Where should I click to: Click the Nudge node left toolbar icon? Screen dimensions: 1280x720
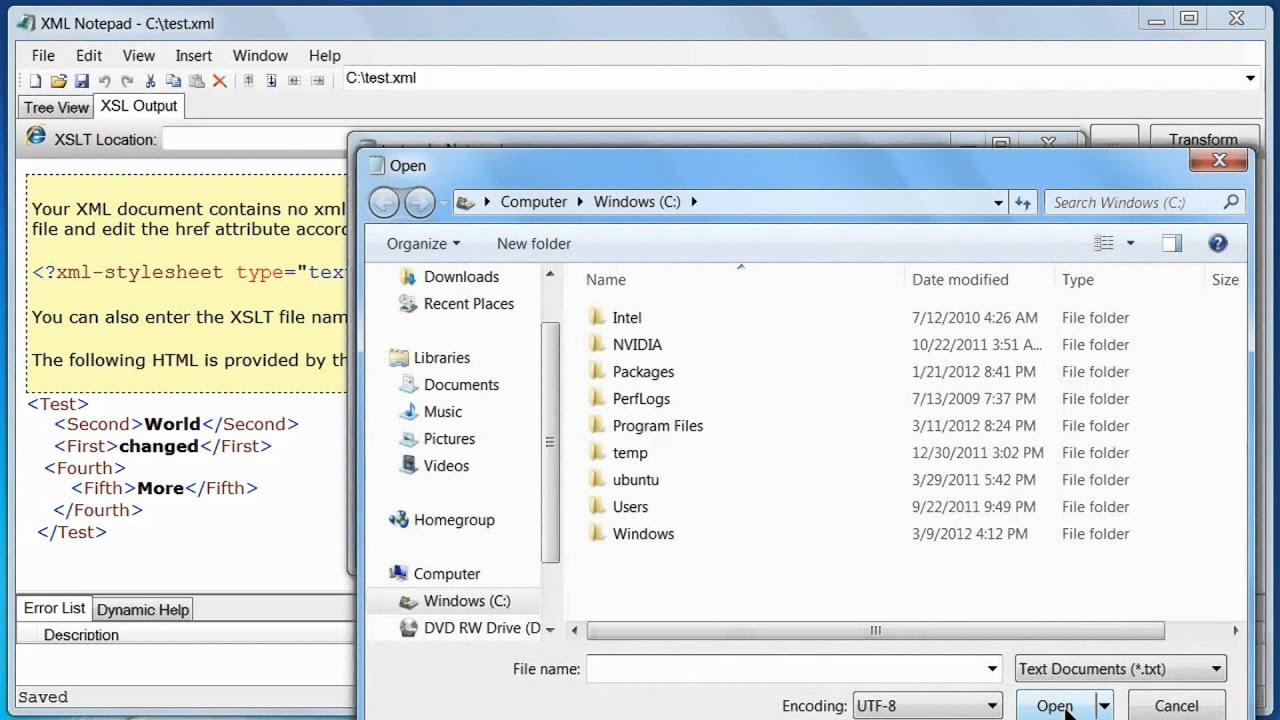294,81
